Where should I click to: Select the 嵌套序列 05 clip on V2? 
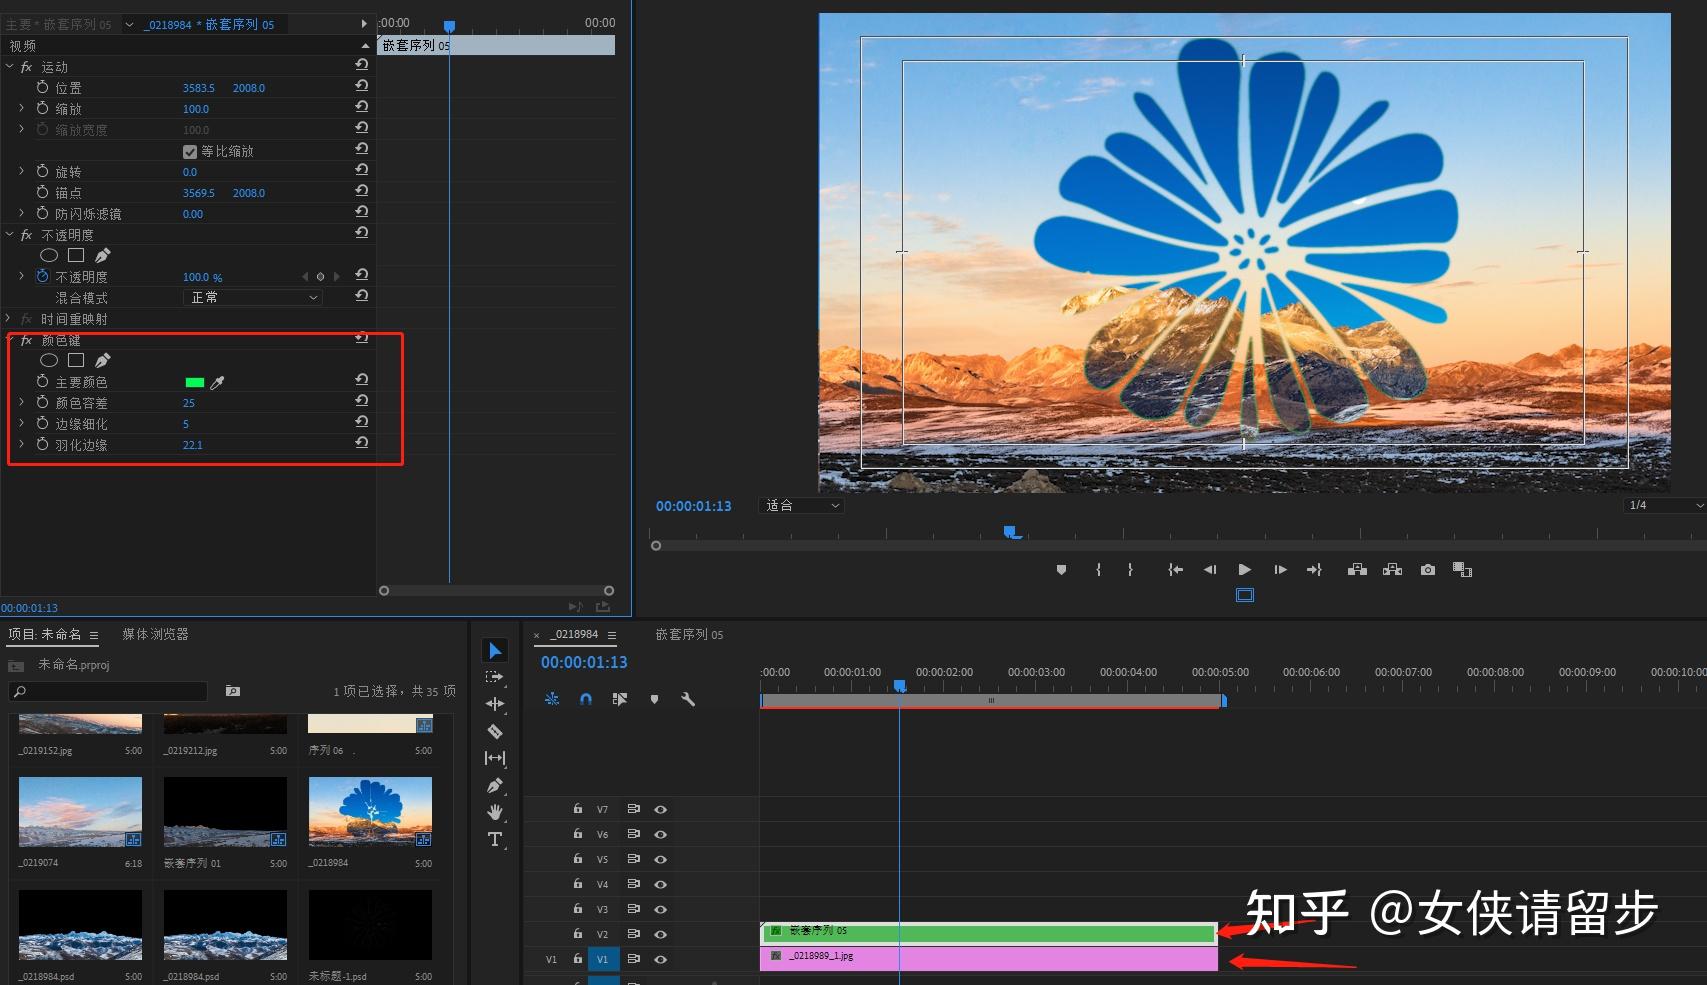[x=988, y=933]
